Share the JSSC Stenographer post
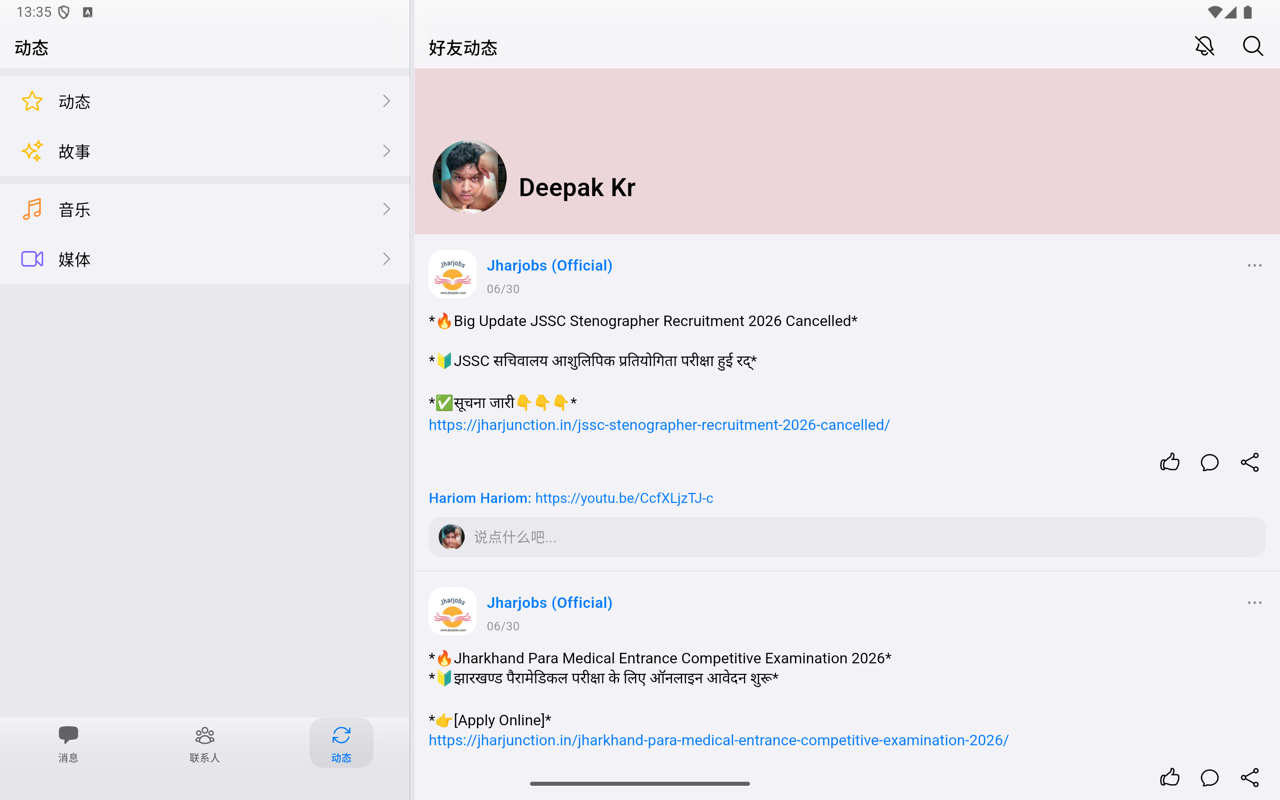Viewport: 1280px width, 800px height. [1250, 462]
